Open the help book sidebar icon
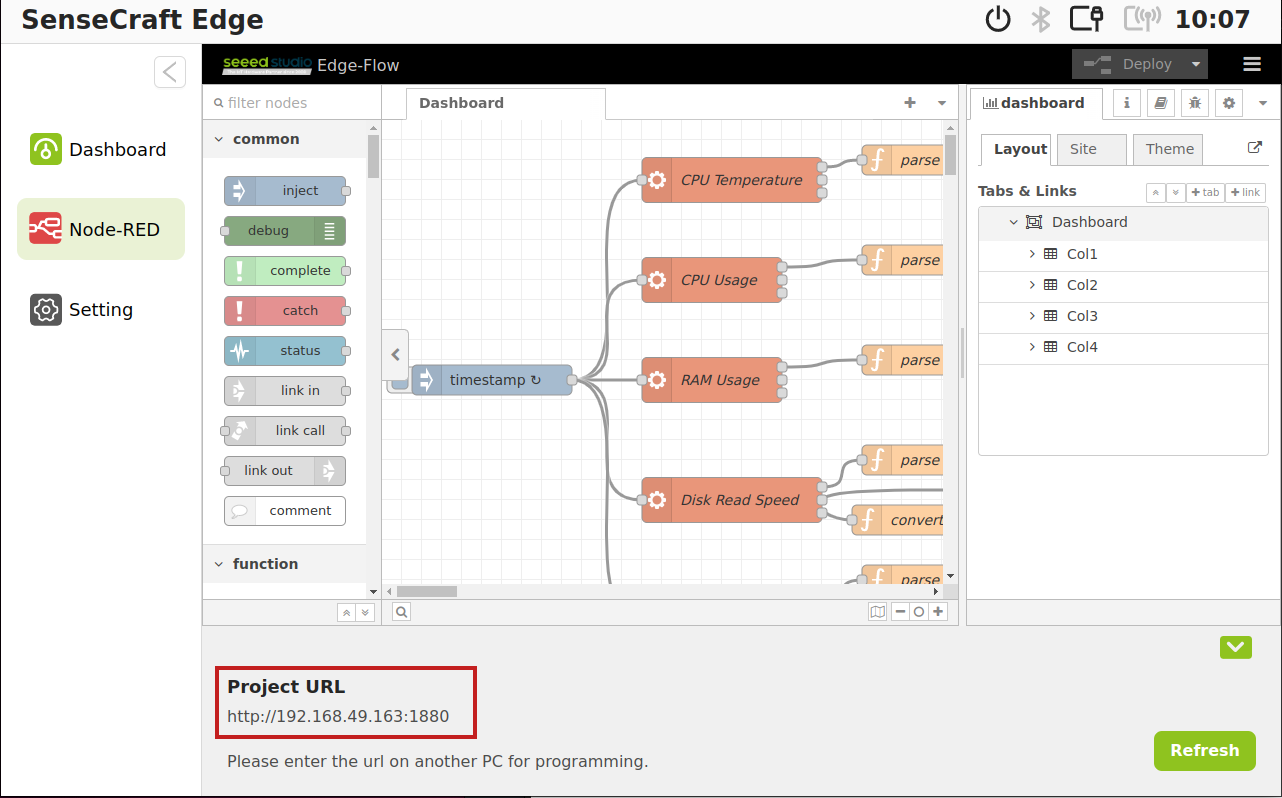This screenshot has width=1282, height=798. [1160, 103]
